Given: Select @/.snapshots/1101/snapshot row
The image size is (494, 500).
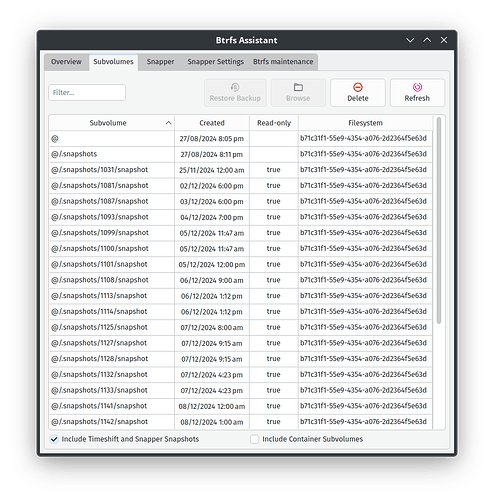Looking at the screenshot, I should (241, 264).
